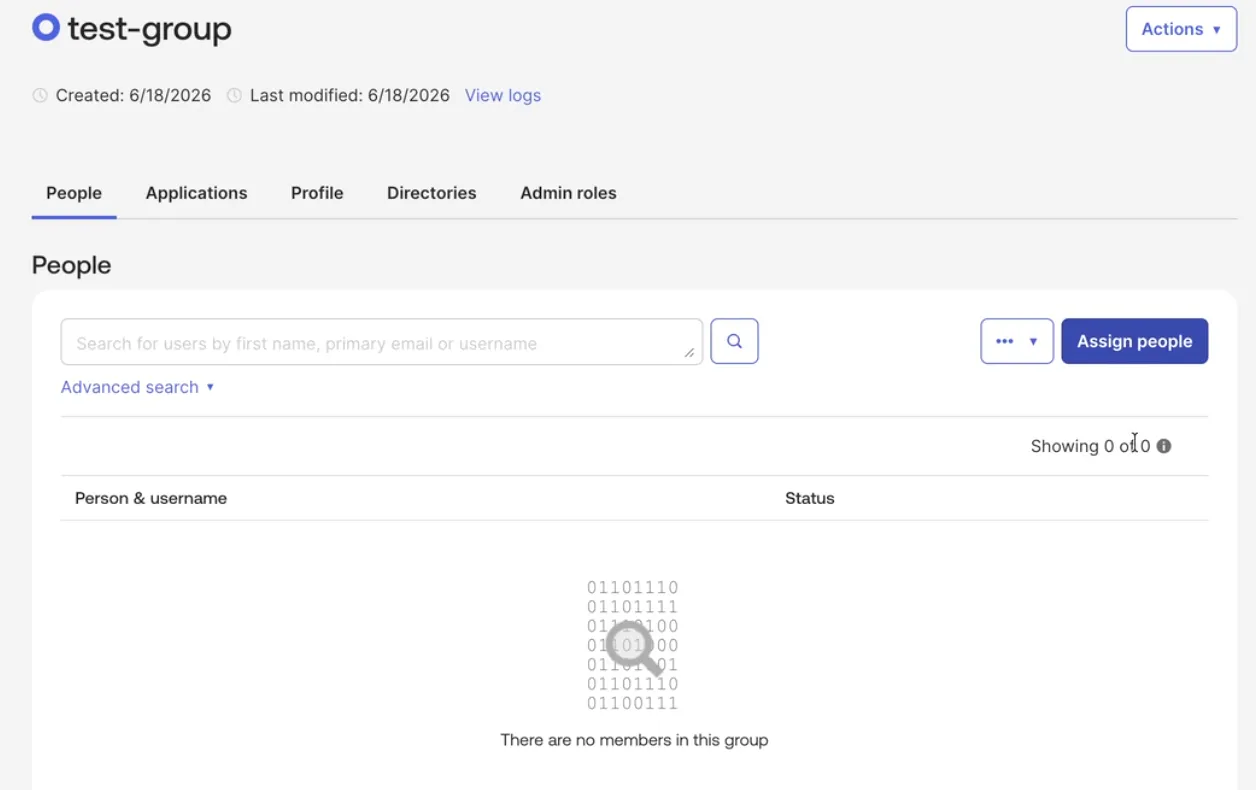Click the Last modified: 6/18/2026 text
The height and width of the screenshot is (790, 1256).
(x=350, y=96)
